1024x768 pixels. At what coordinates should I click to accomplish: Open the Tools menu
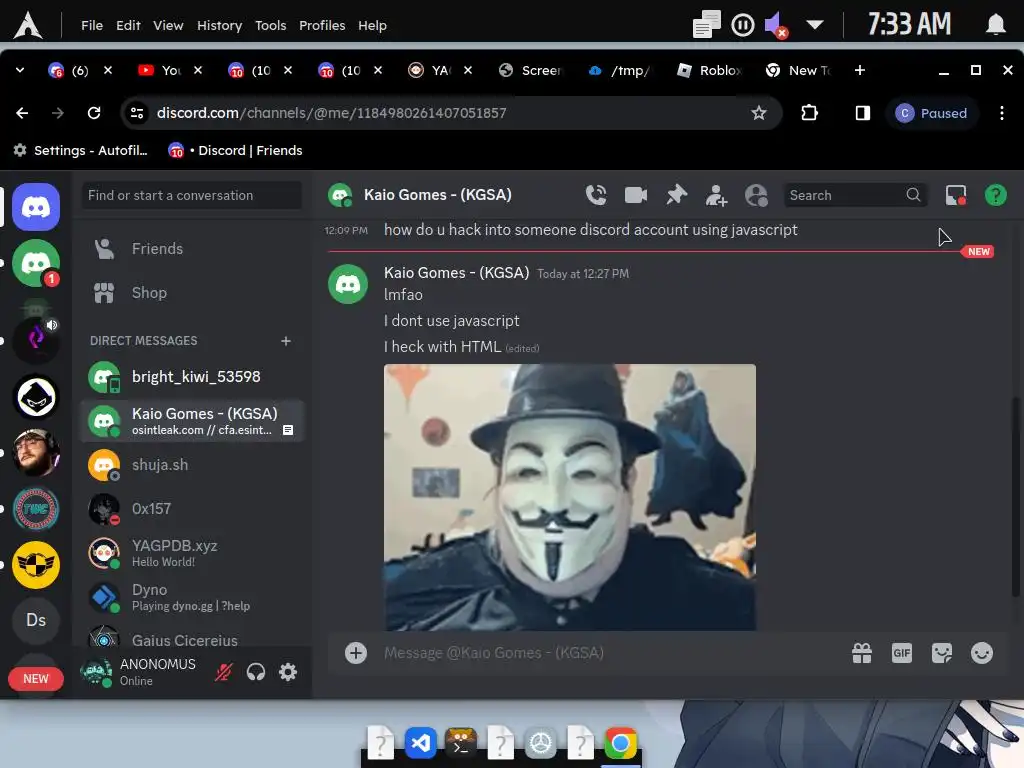pos(270,25)
